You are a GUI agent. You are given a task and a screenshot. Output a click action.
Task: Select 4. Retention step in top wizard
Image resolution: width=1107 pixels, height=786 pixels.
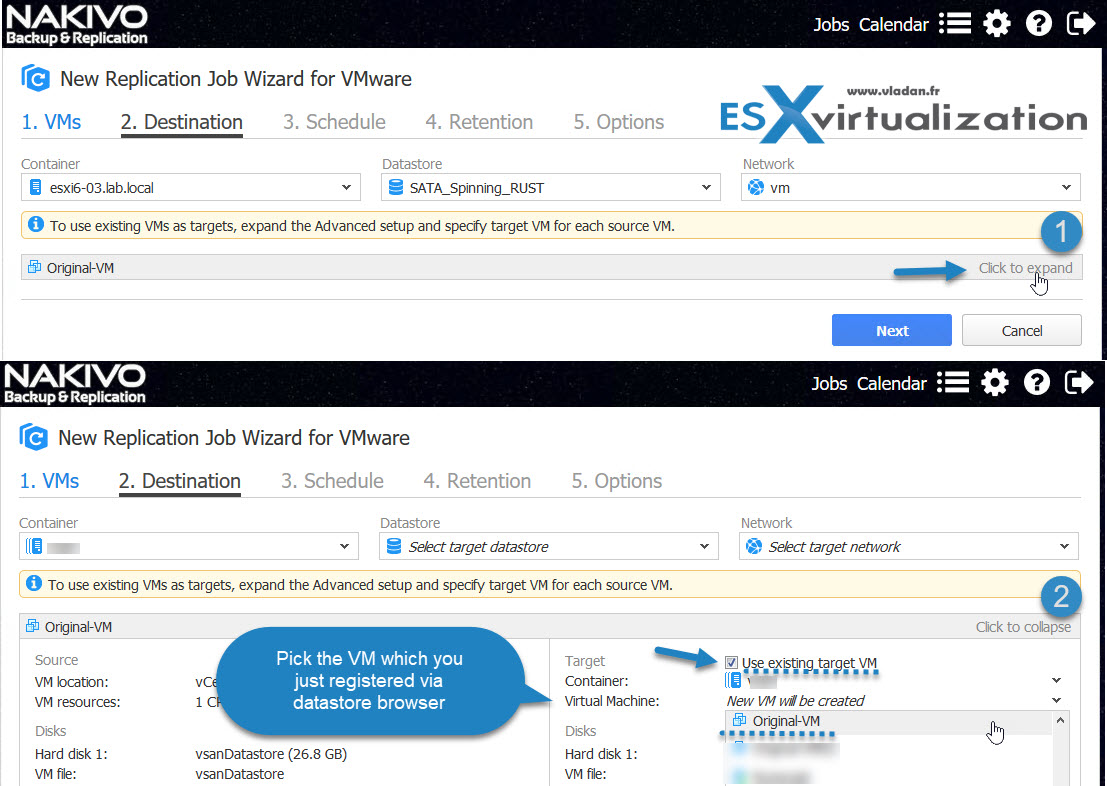479,122
